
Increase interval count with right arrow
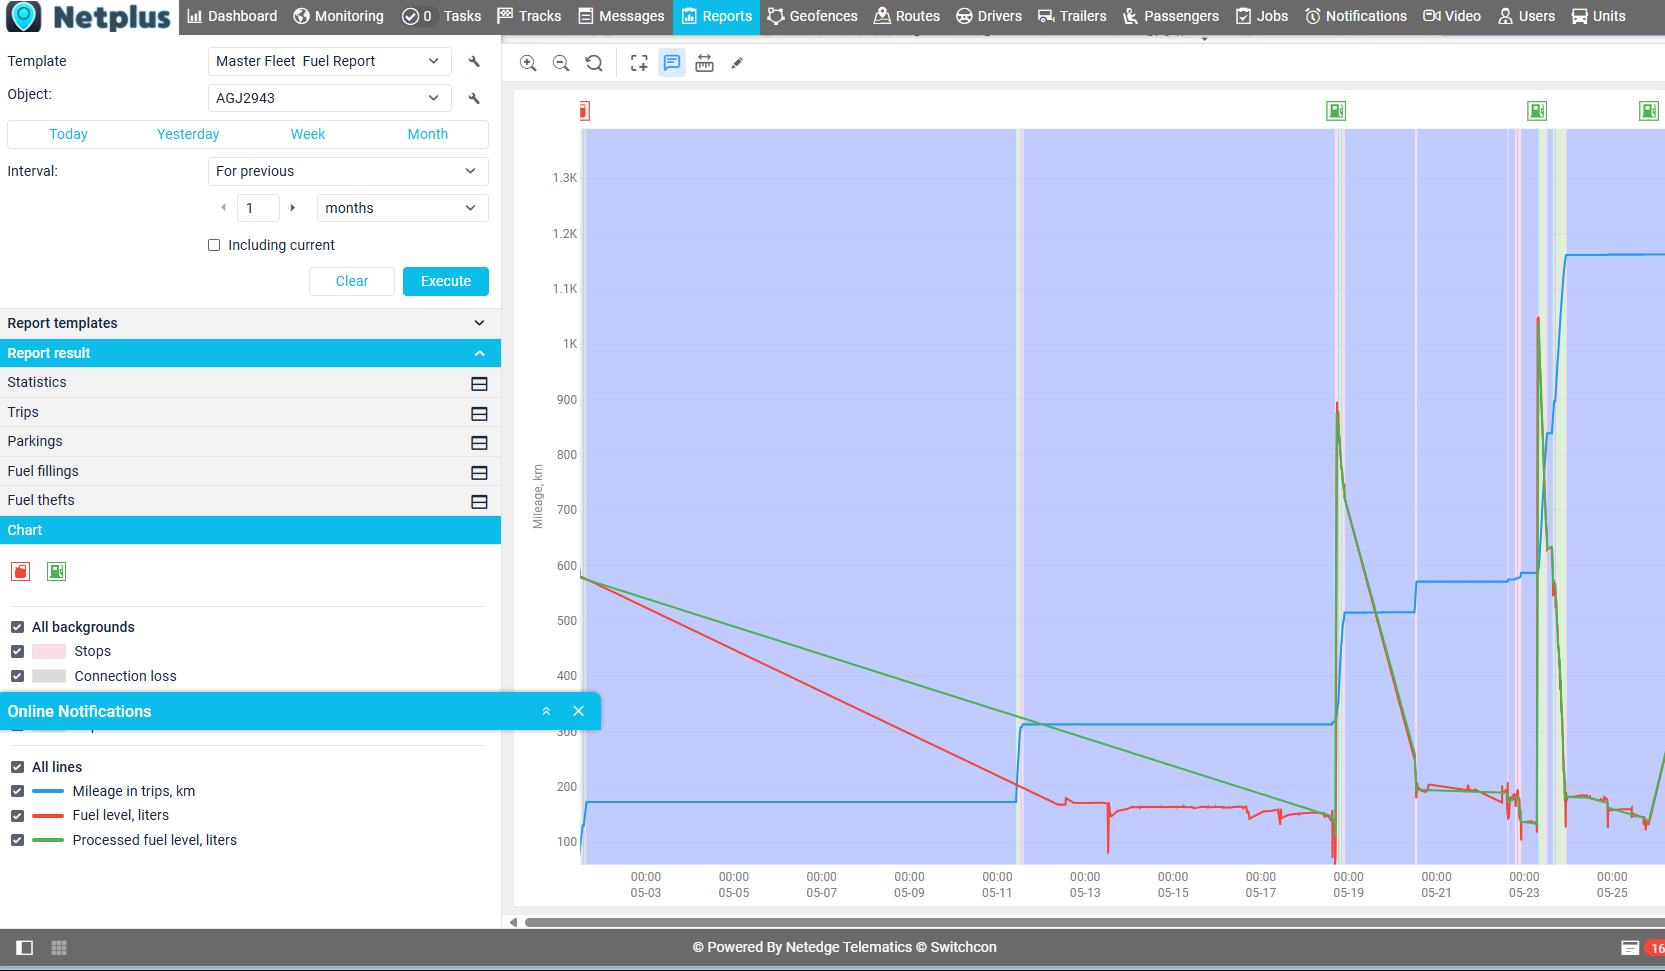tap(292, 208)
